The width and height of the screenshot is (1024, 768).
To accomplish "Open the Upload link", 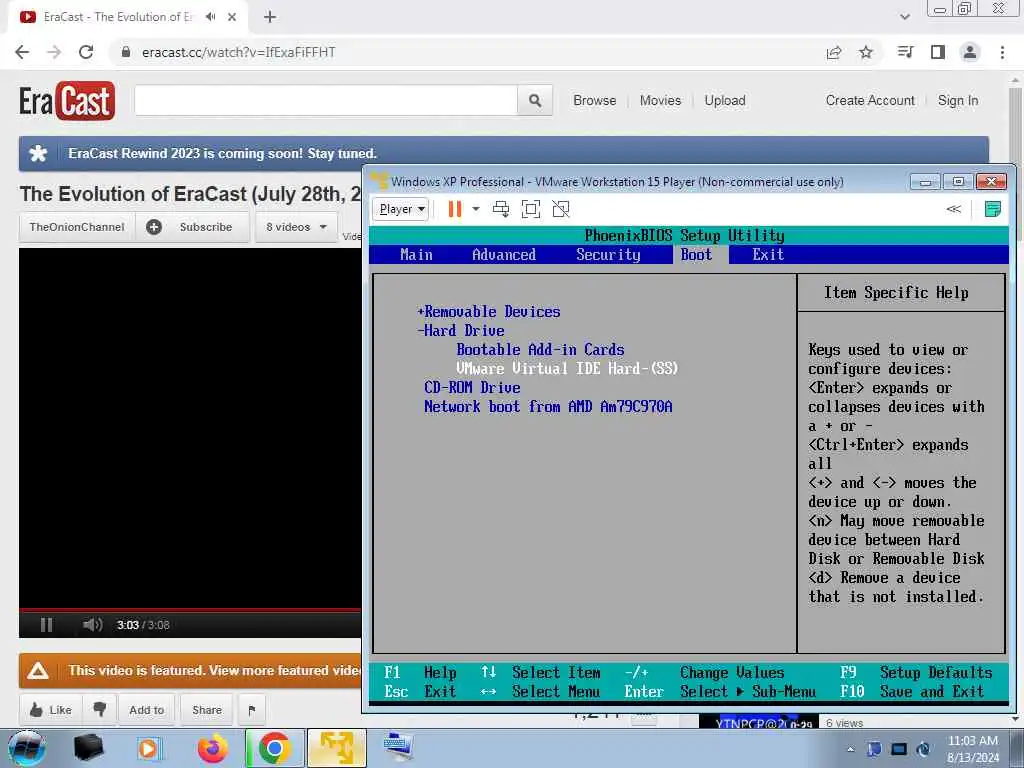I will click(725, 101).
